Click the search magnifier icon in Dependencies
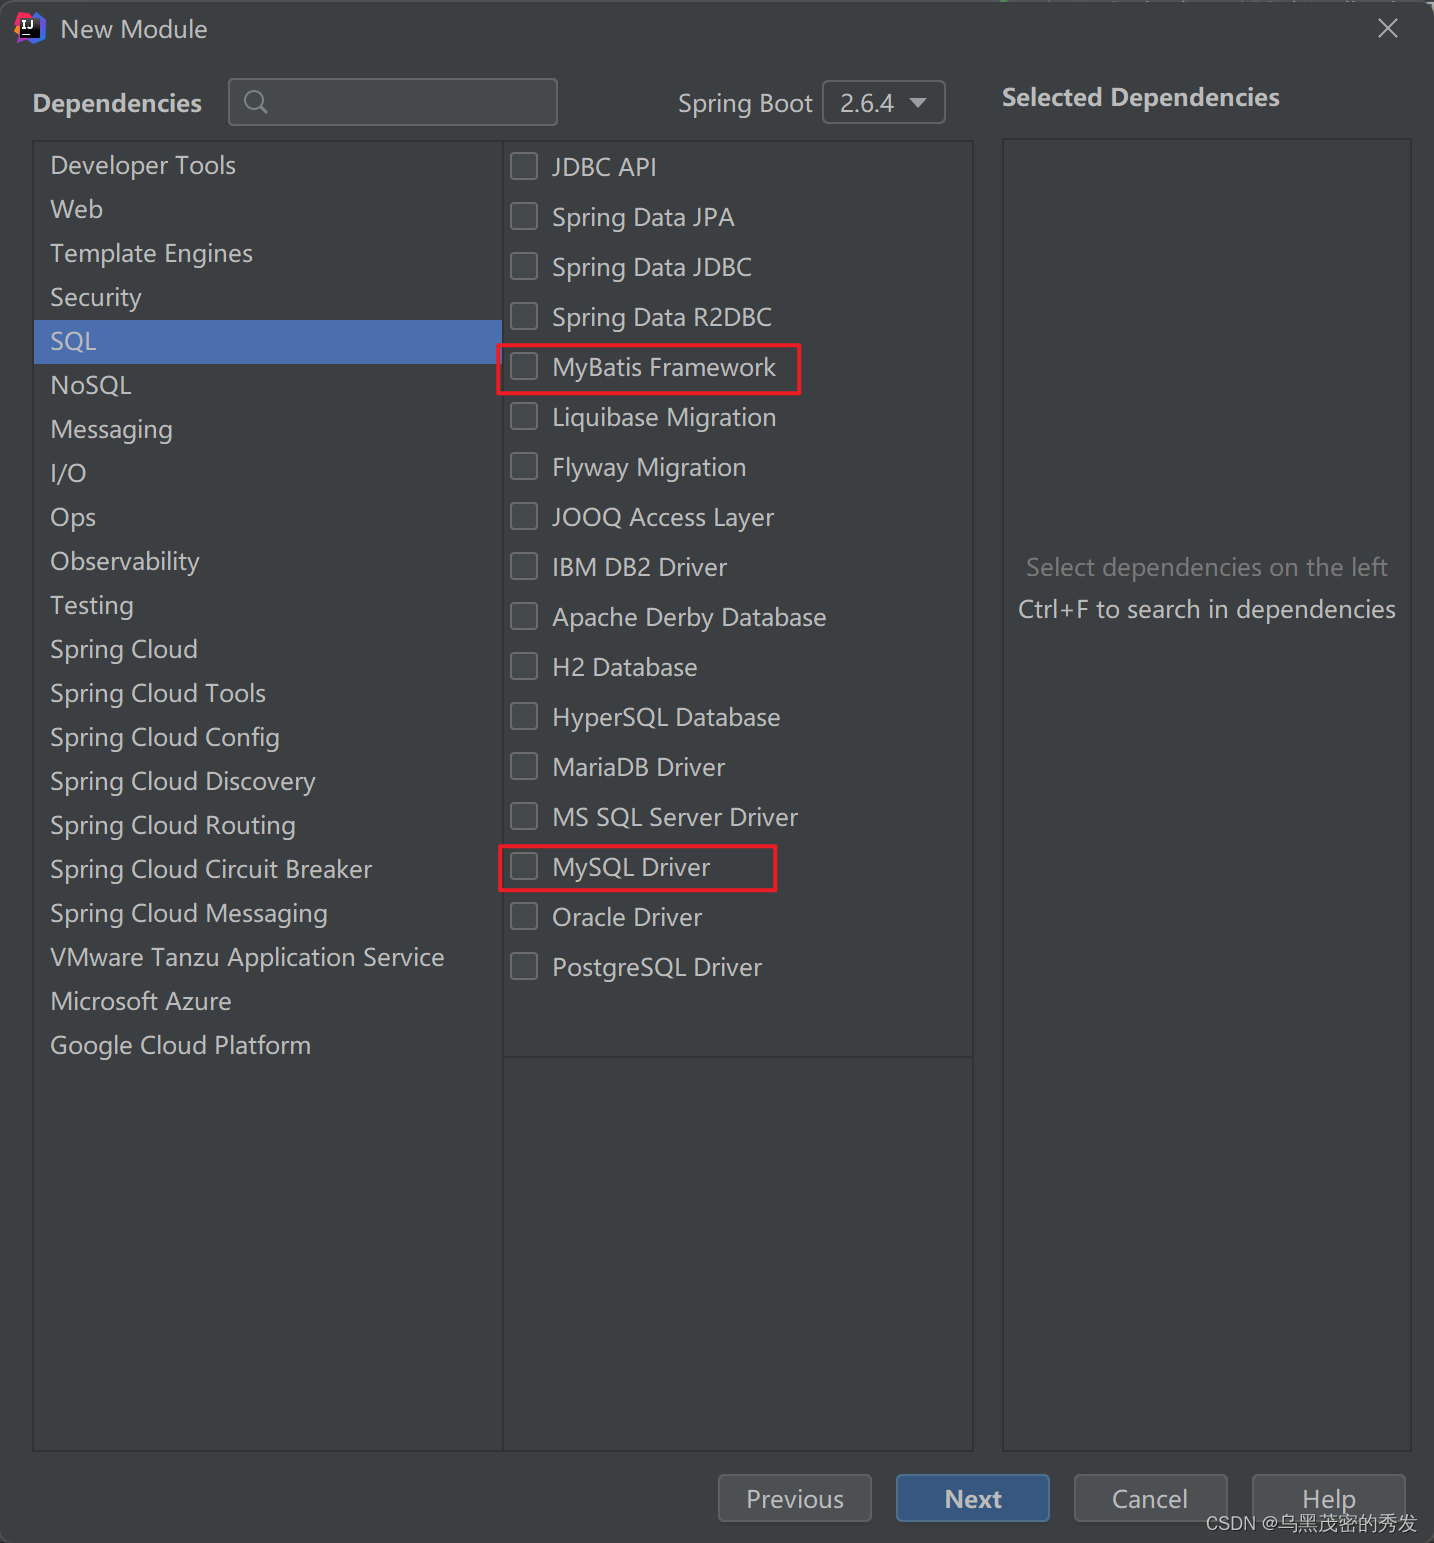1434x1543 pixels. pos(256,102)
